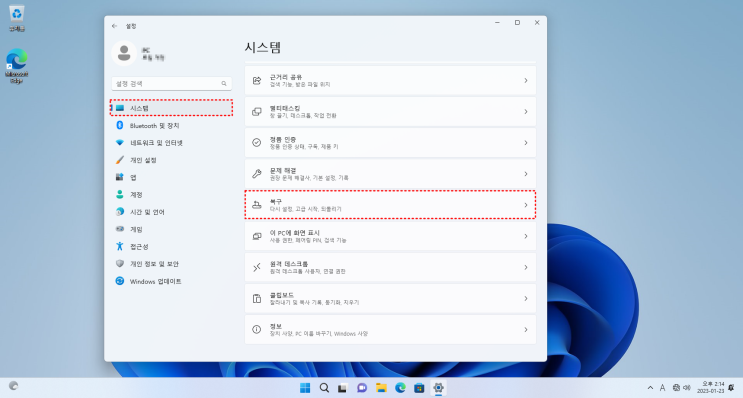Show hidden tray icons chevron

pos(650,388)
